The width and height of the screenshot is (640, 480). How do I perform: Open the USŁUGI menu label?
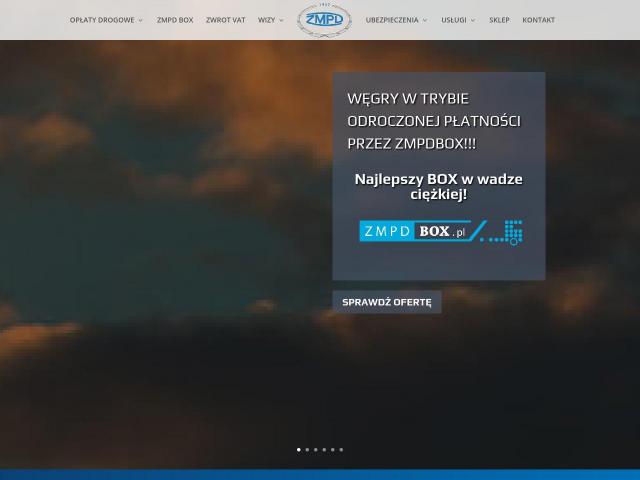pyautogui.click(x=453, y=20)
